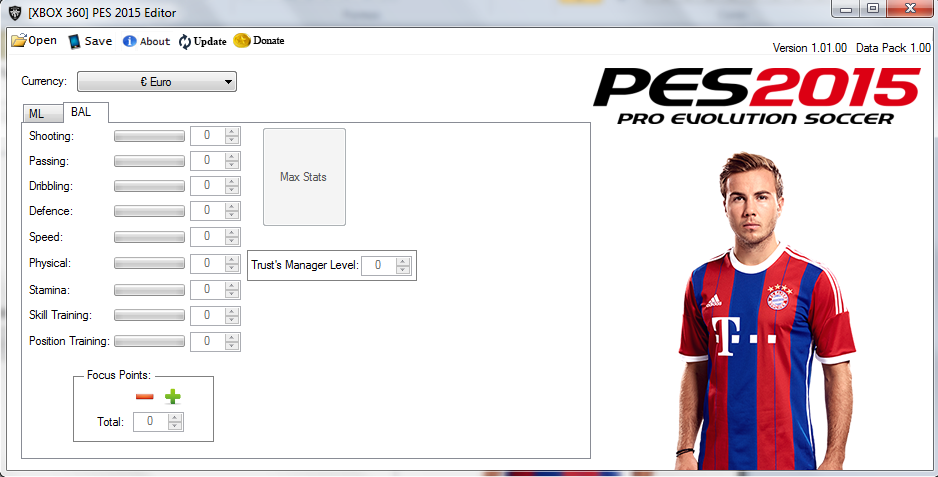Click the Save icon in toolbar
The height and width of the screenshot is (477, 938).
coord(74,41)
